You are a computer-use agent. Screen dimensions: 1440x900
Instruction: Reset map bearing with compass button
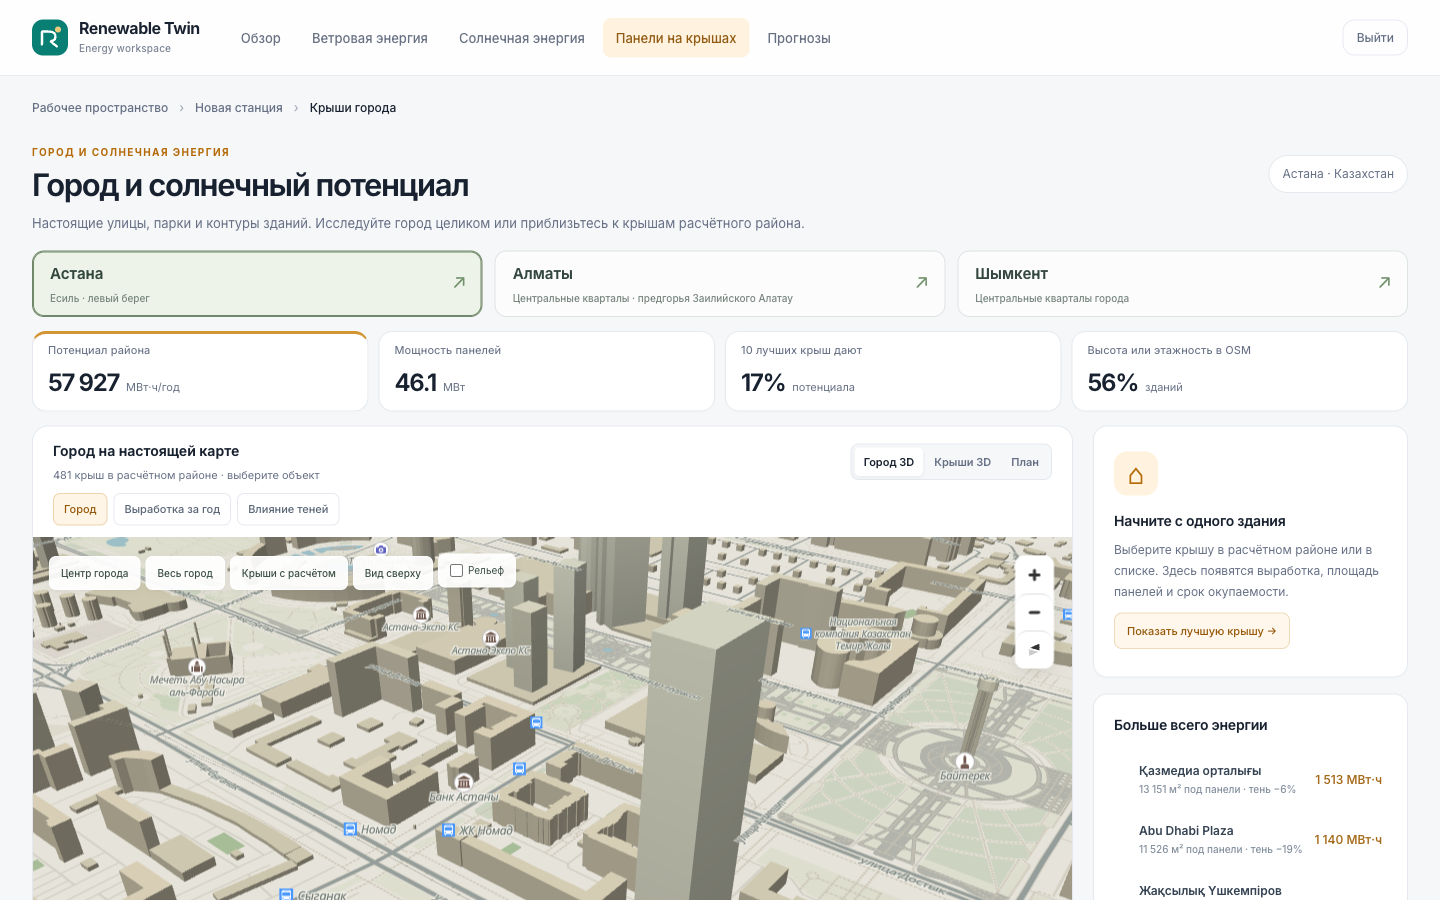tap(1034, 649)
